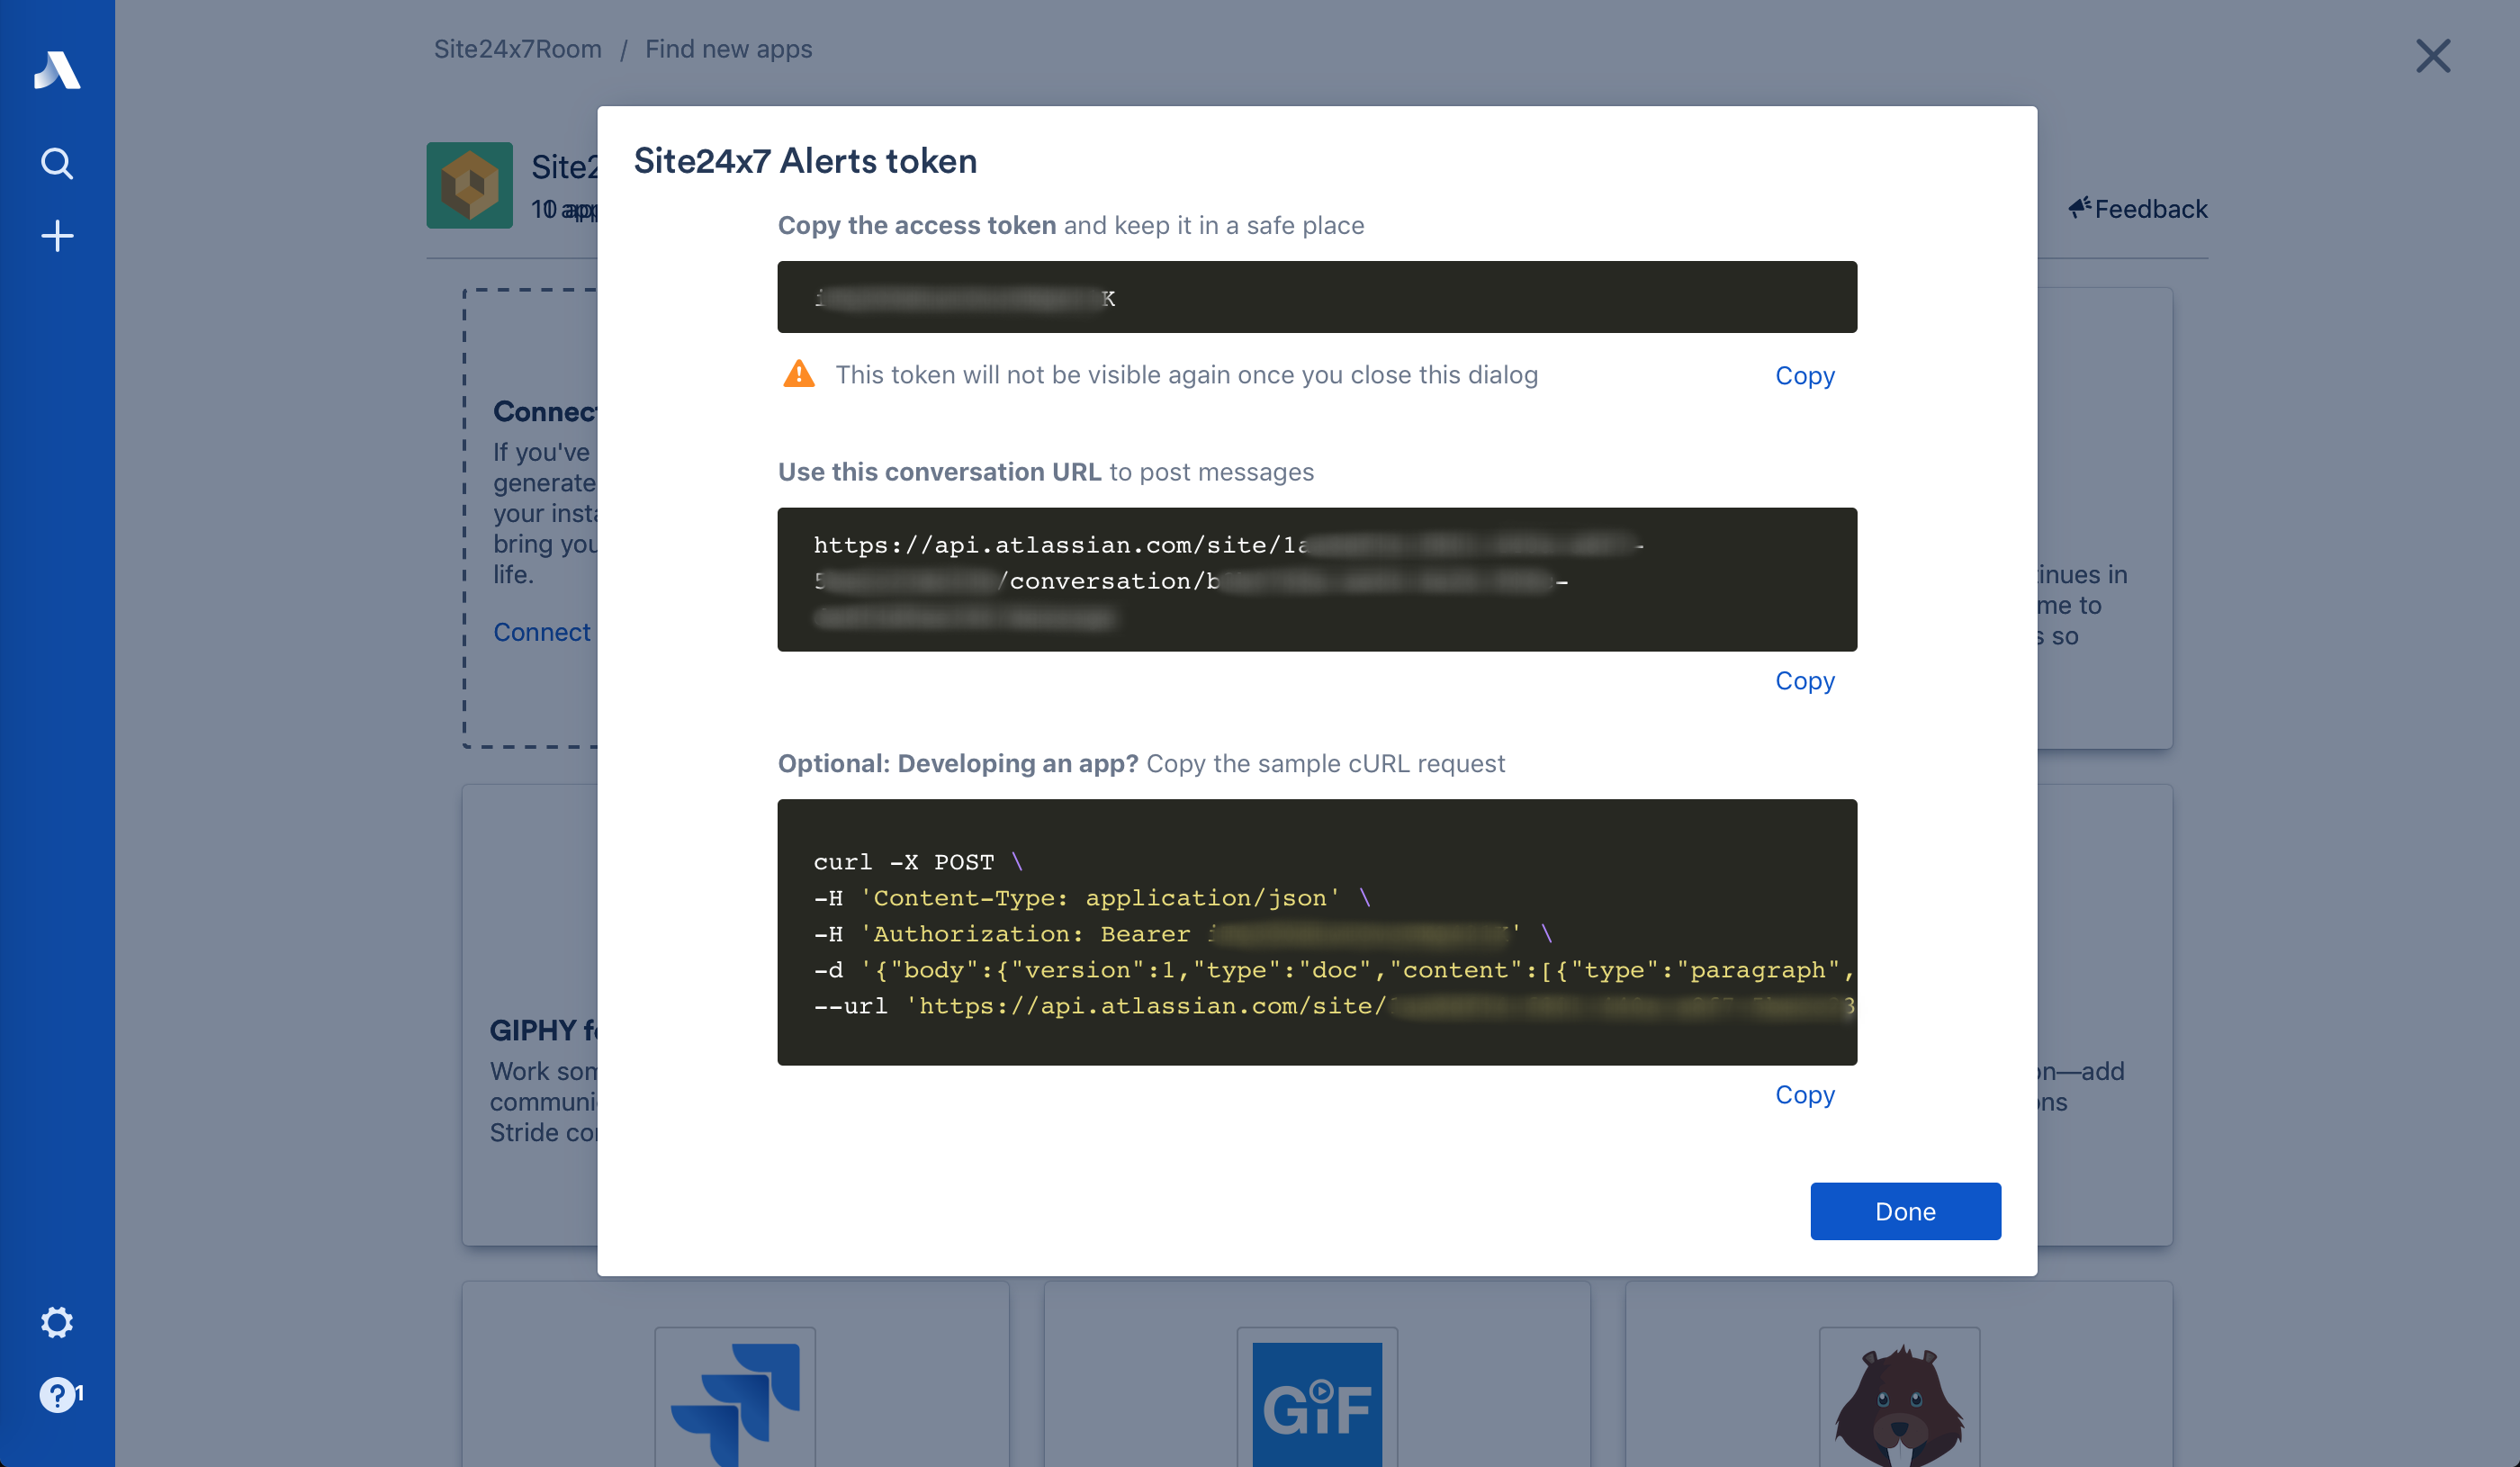Open settings gear in sidebar

click(57, 1322)
